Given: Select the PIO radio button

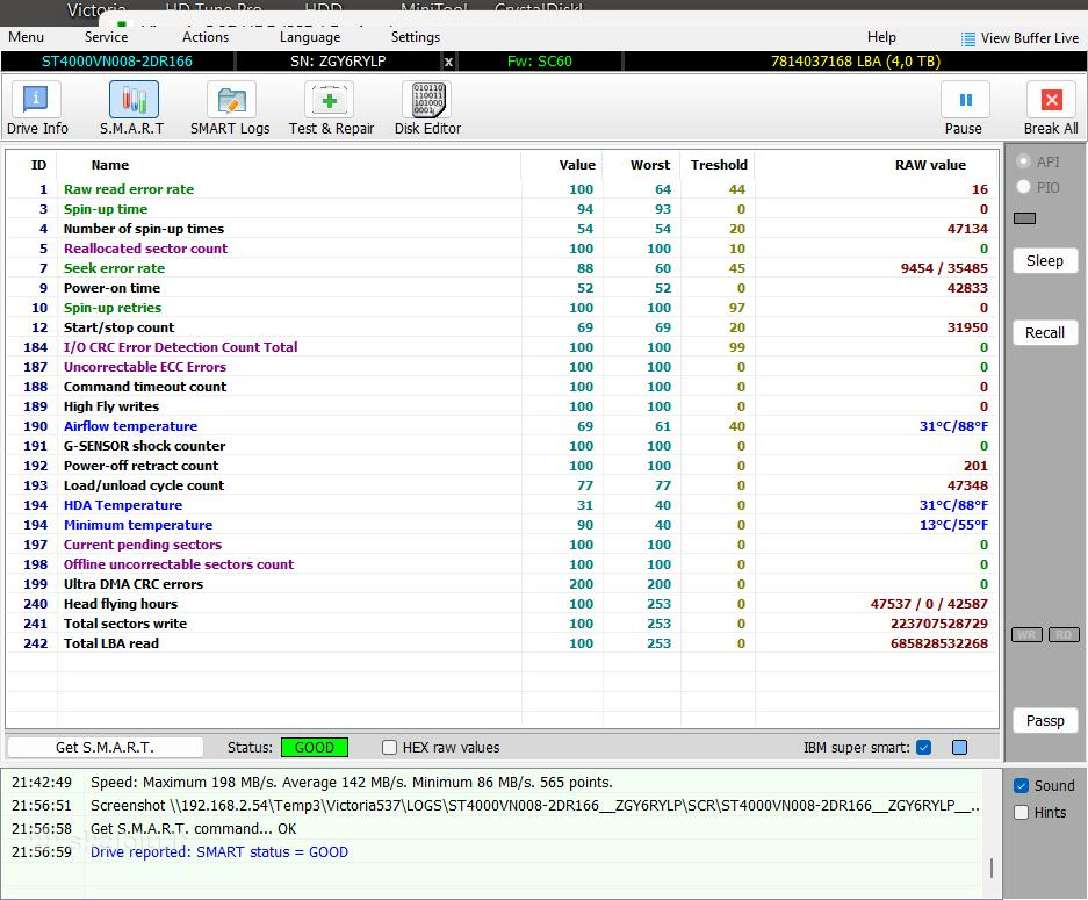Looking at the screenshot, I should tap(1023, 187).
